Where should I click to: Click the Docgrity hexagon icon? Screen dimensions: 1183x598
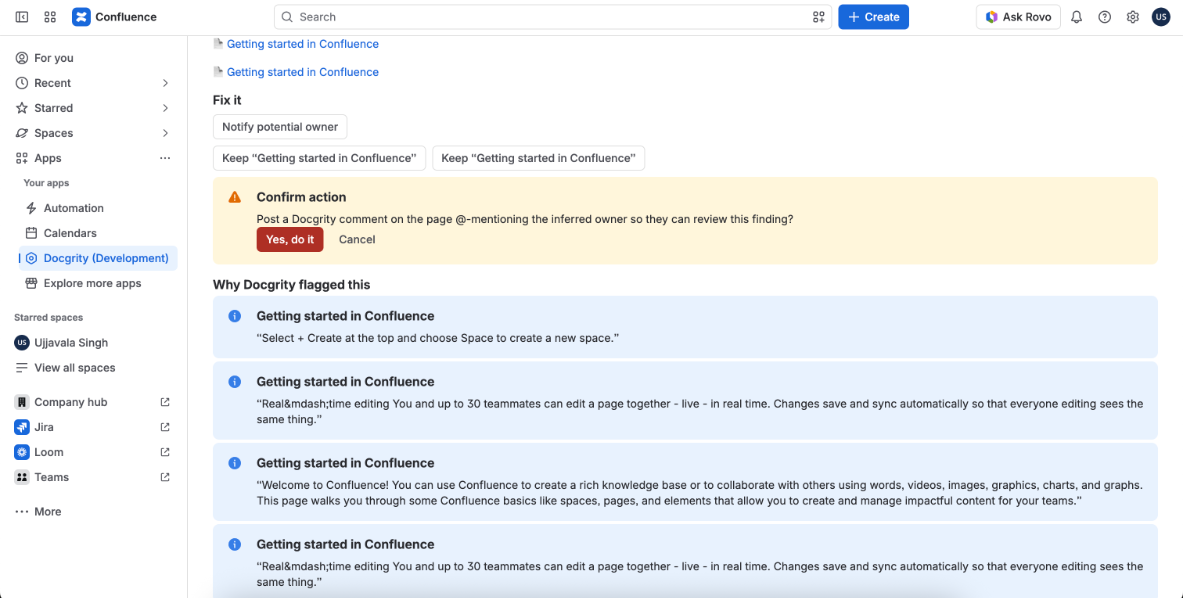31,258
